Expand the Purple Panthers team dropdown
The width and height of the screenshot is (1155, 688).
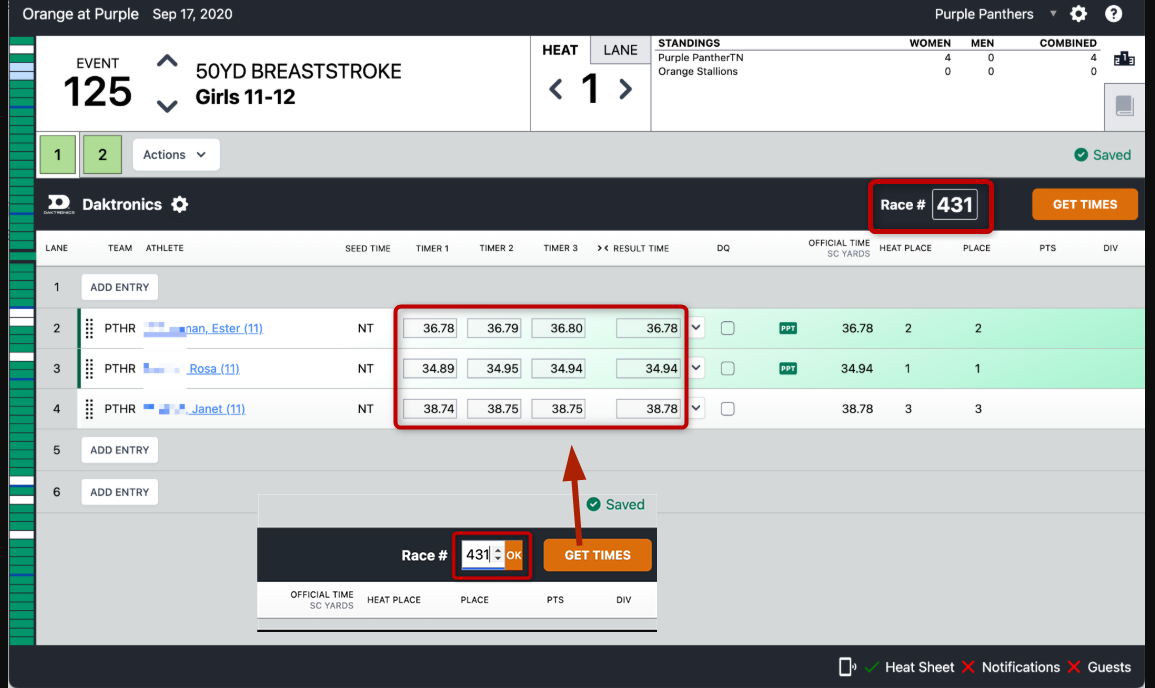click(x=1053, y=14)
